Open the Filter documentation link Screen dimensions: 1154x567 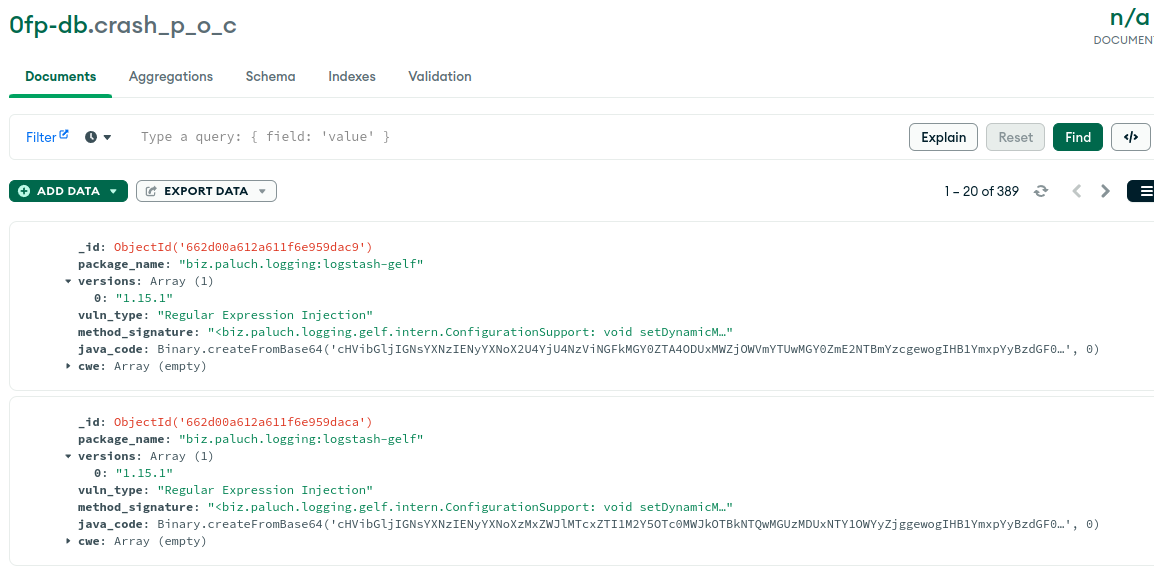pyautogui.click(x=47, y=137)
